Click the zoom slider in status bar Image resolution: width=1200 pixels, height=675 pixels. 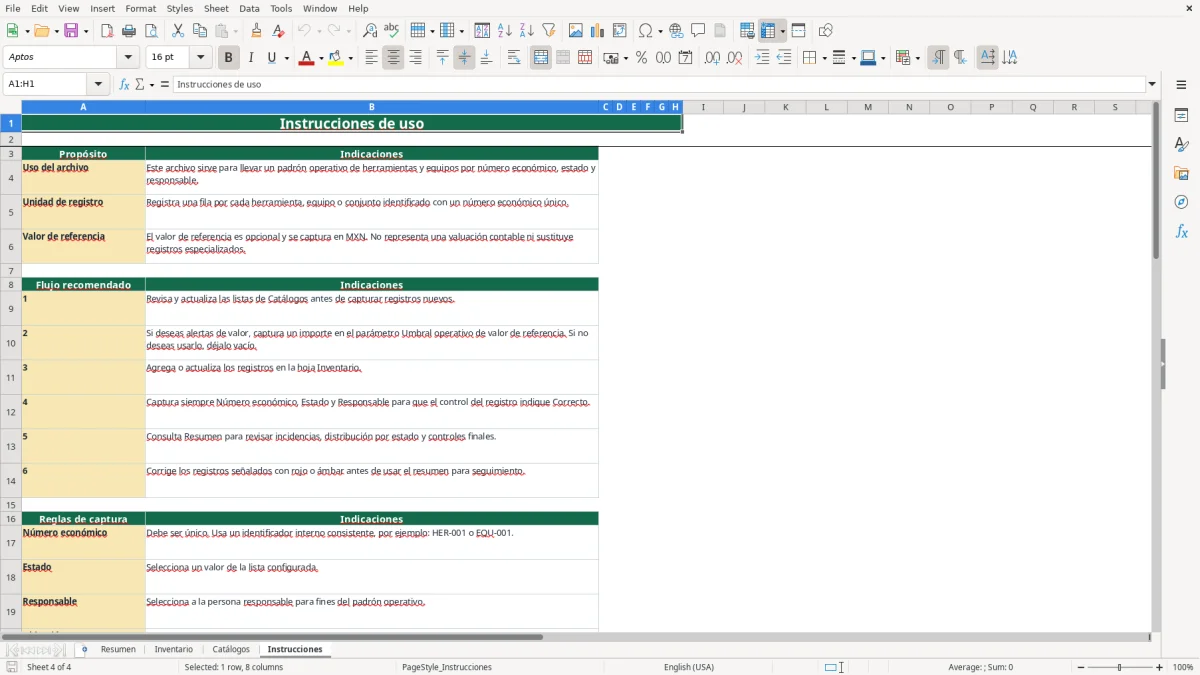coord(1119,667)
